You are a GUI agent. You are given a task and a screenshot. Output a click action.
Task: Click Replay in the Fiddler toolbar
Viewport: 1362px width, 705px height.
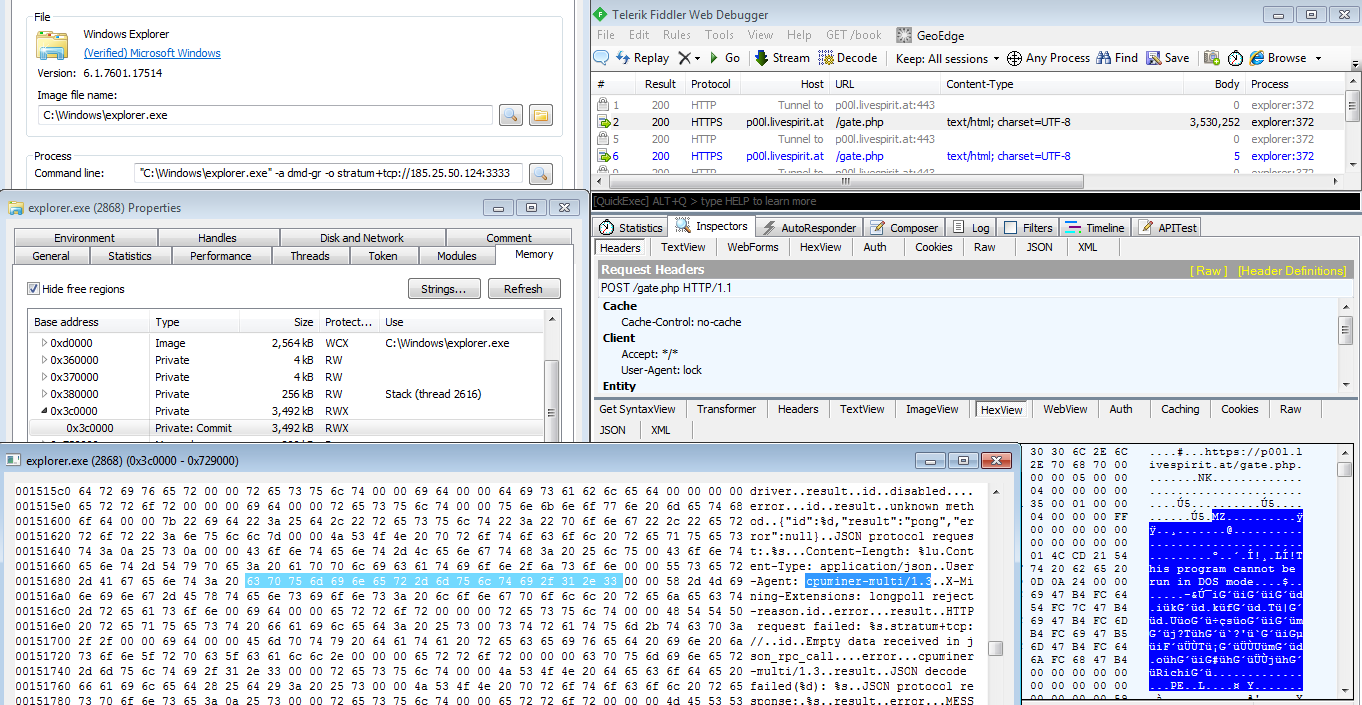click(x=643, y=58)
